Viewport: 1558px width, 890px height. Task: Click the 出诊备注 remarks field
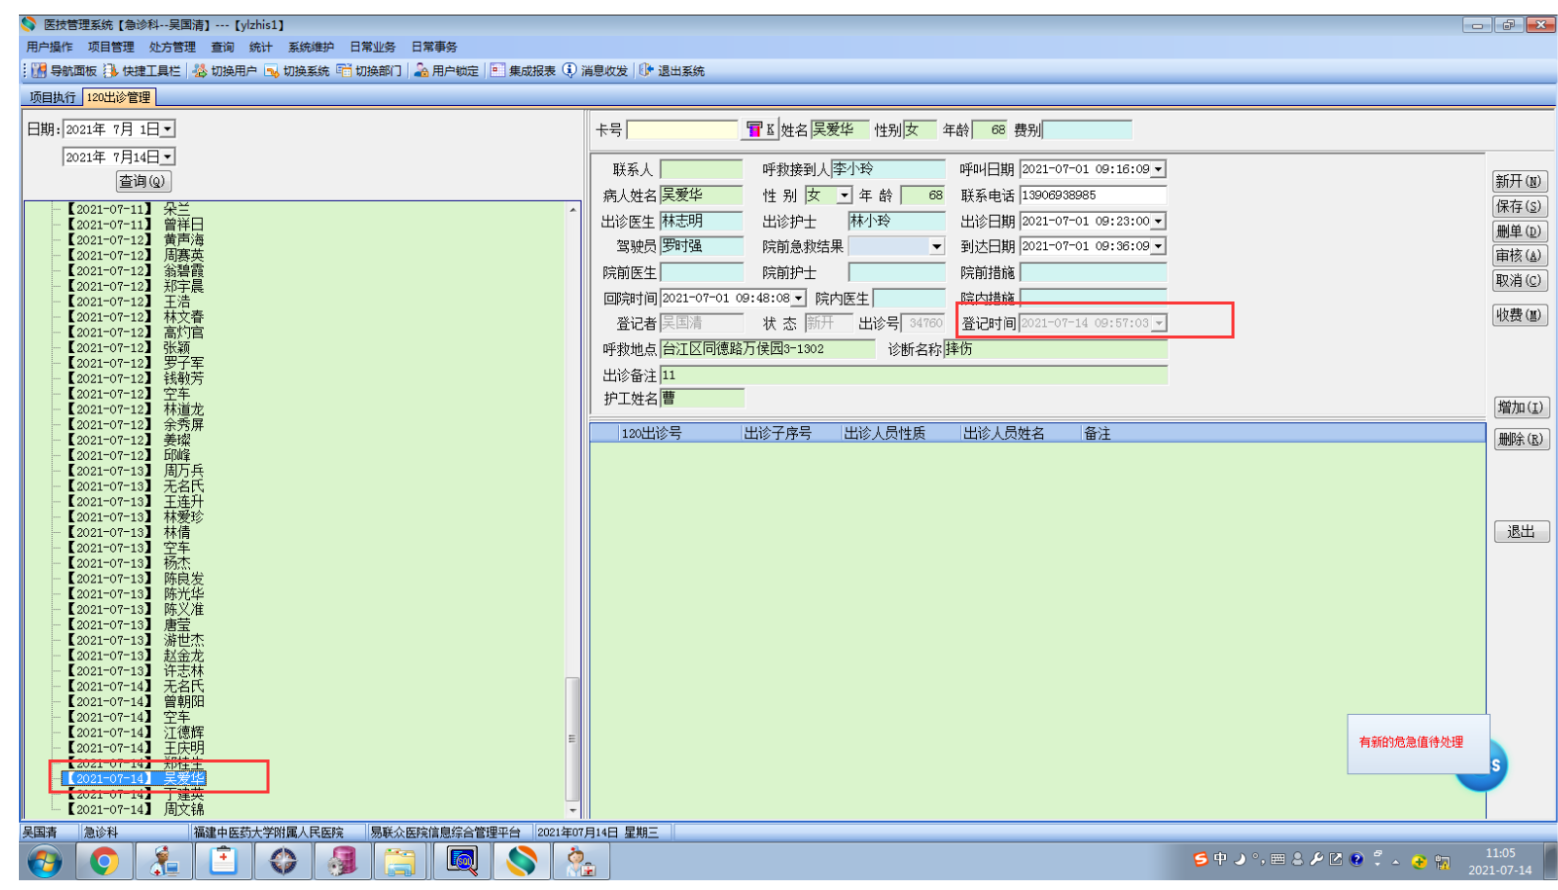point(913,375)
